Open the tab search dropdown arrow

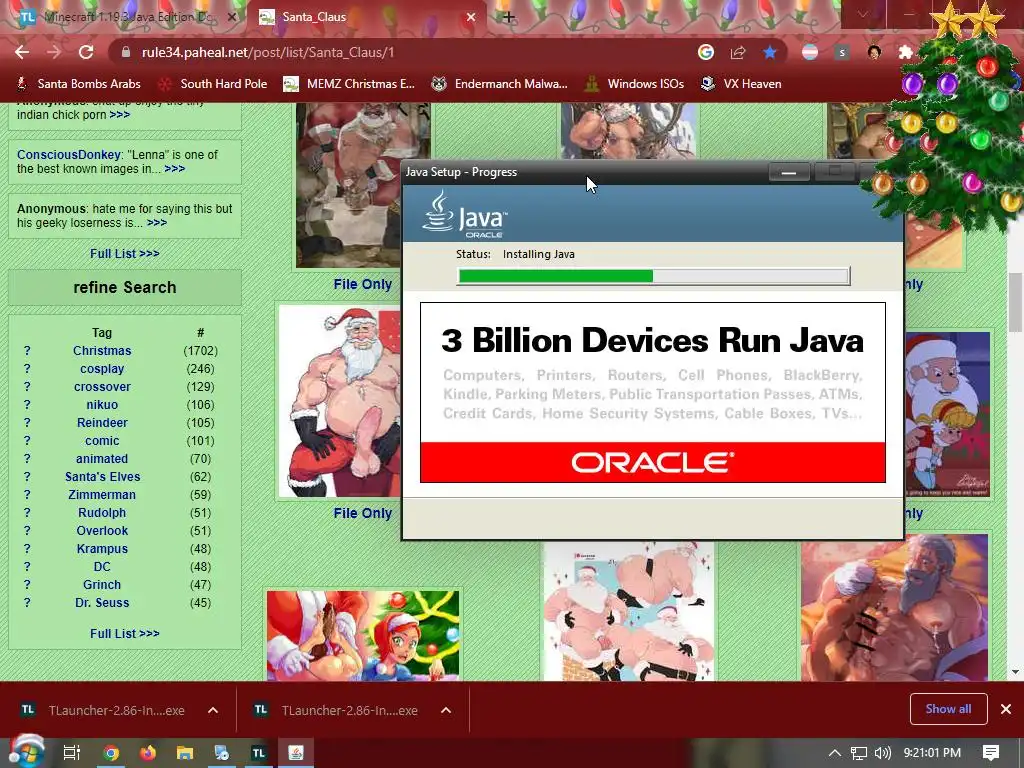tap(863, 14)
